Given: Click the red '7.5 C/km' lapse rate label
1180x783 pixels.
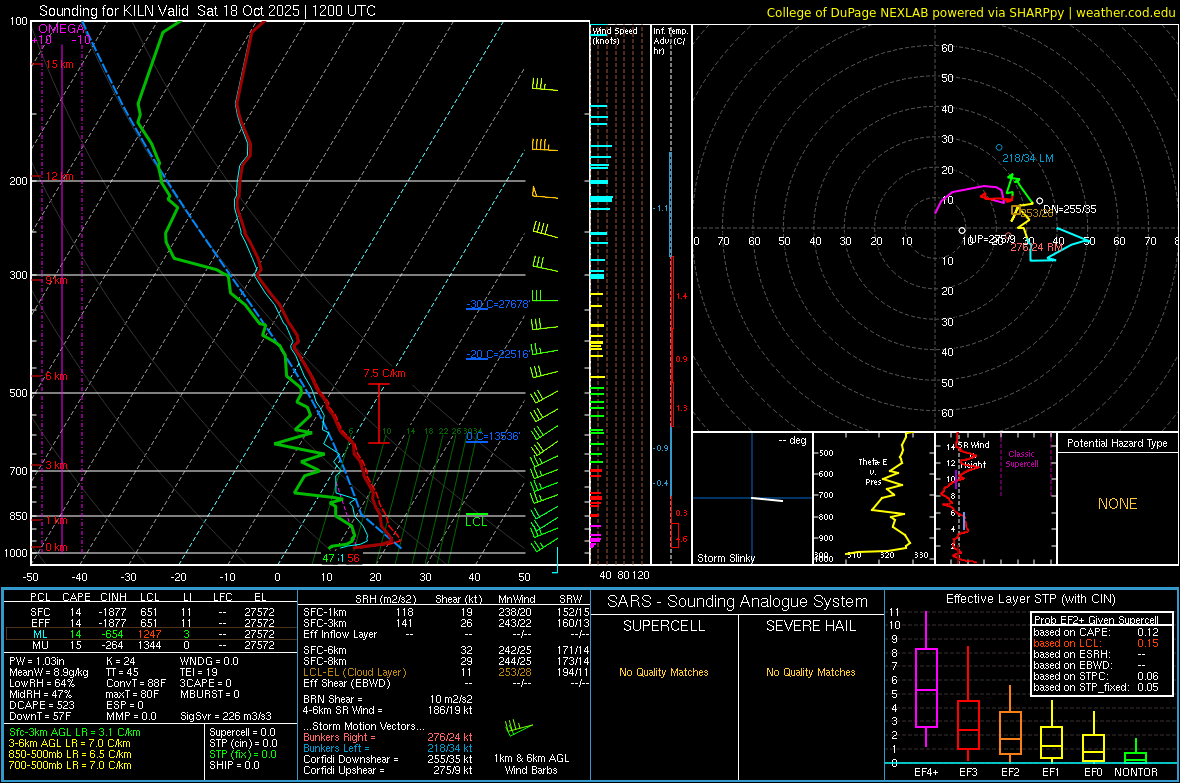Looking at the screenshot, I should (x=384, y=373).
